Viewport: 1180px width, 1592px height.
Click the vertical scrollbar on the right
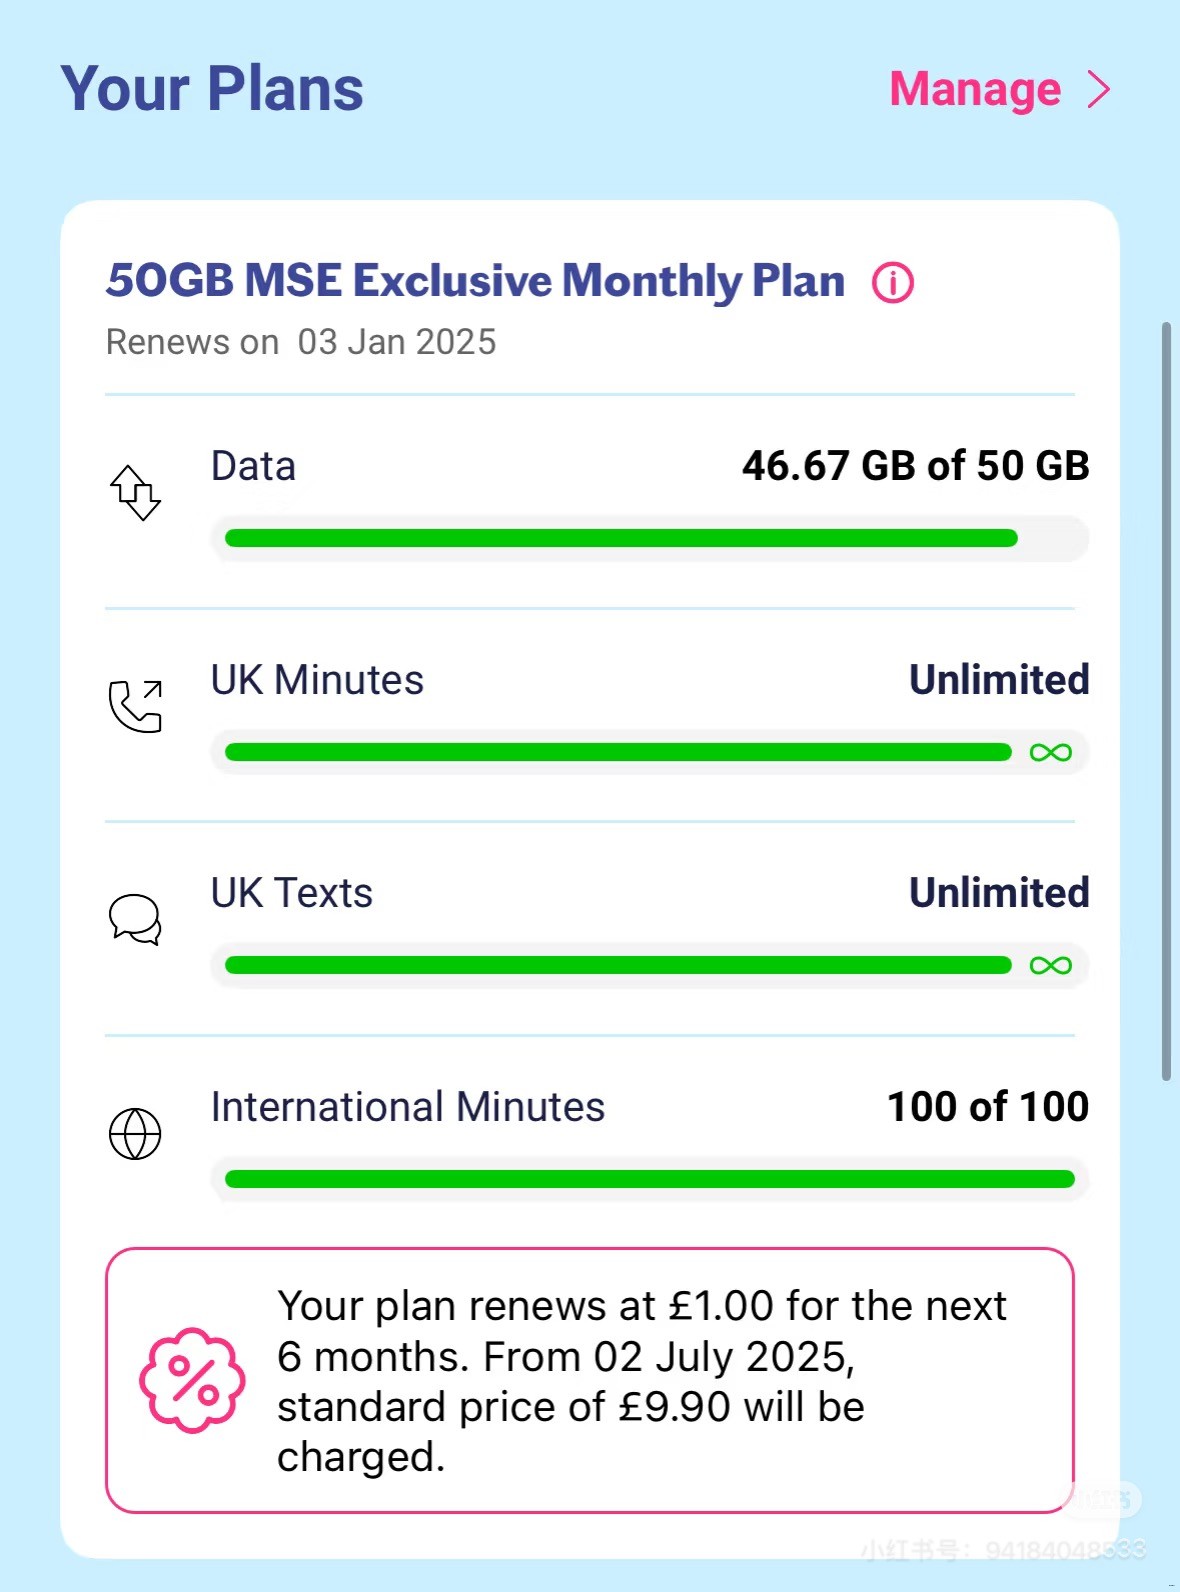click(x=1165, y=700)
